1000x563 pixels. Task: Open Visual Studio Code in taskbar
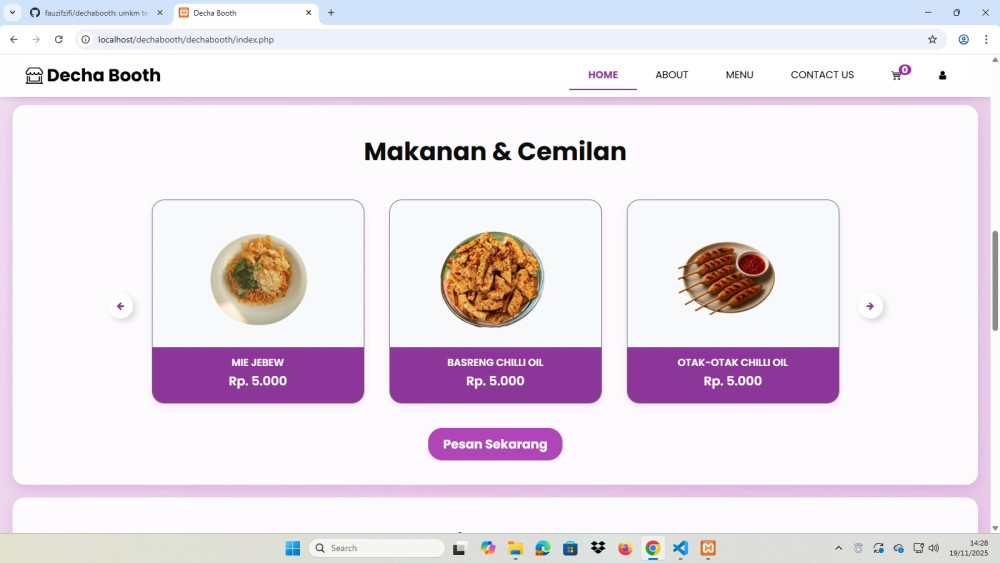(680, 548)
